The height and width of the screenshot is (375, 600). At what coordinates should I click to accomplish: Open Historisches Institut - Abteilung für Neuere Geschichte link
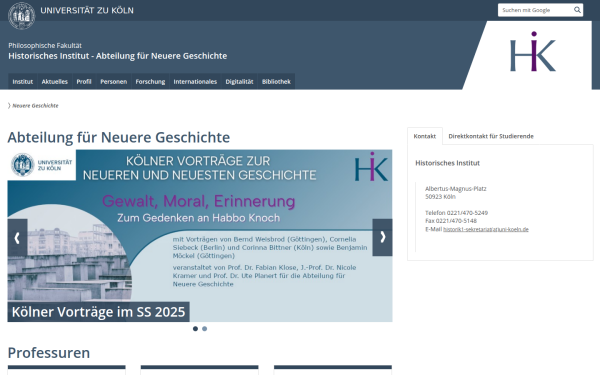(x=118, y=56)
